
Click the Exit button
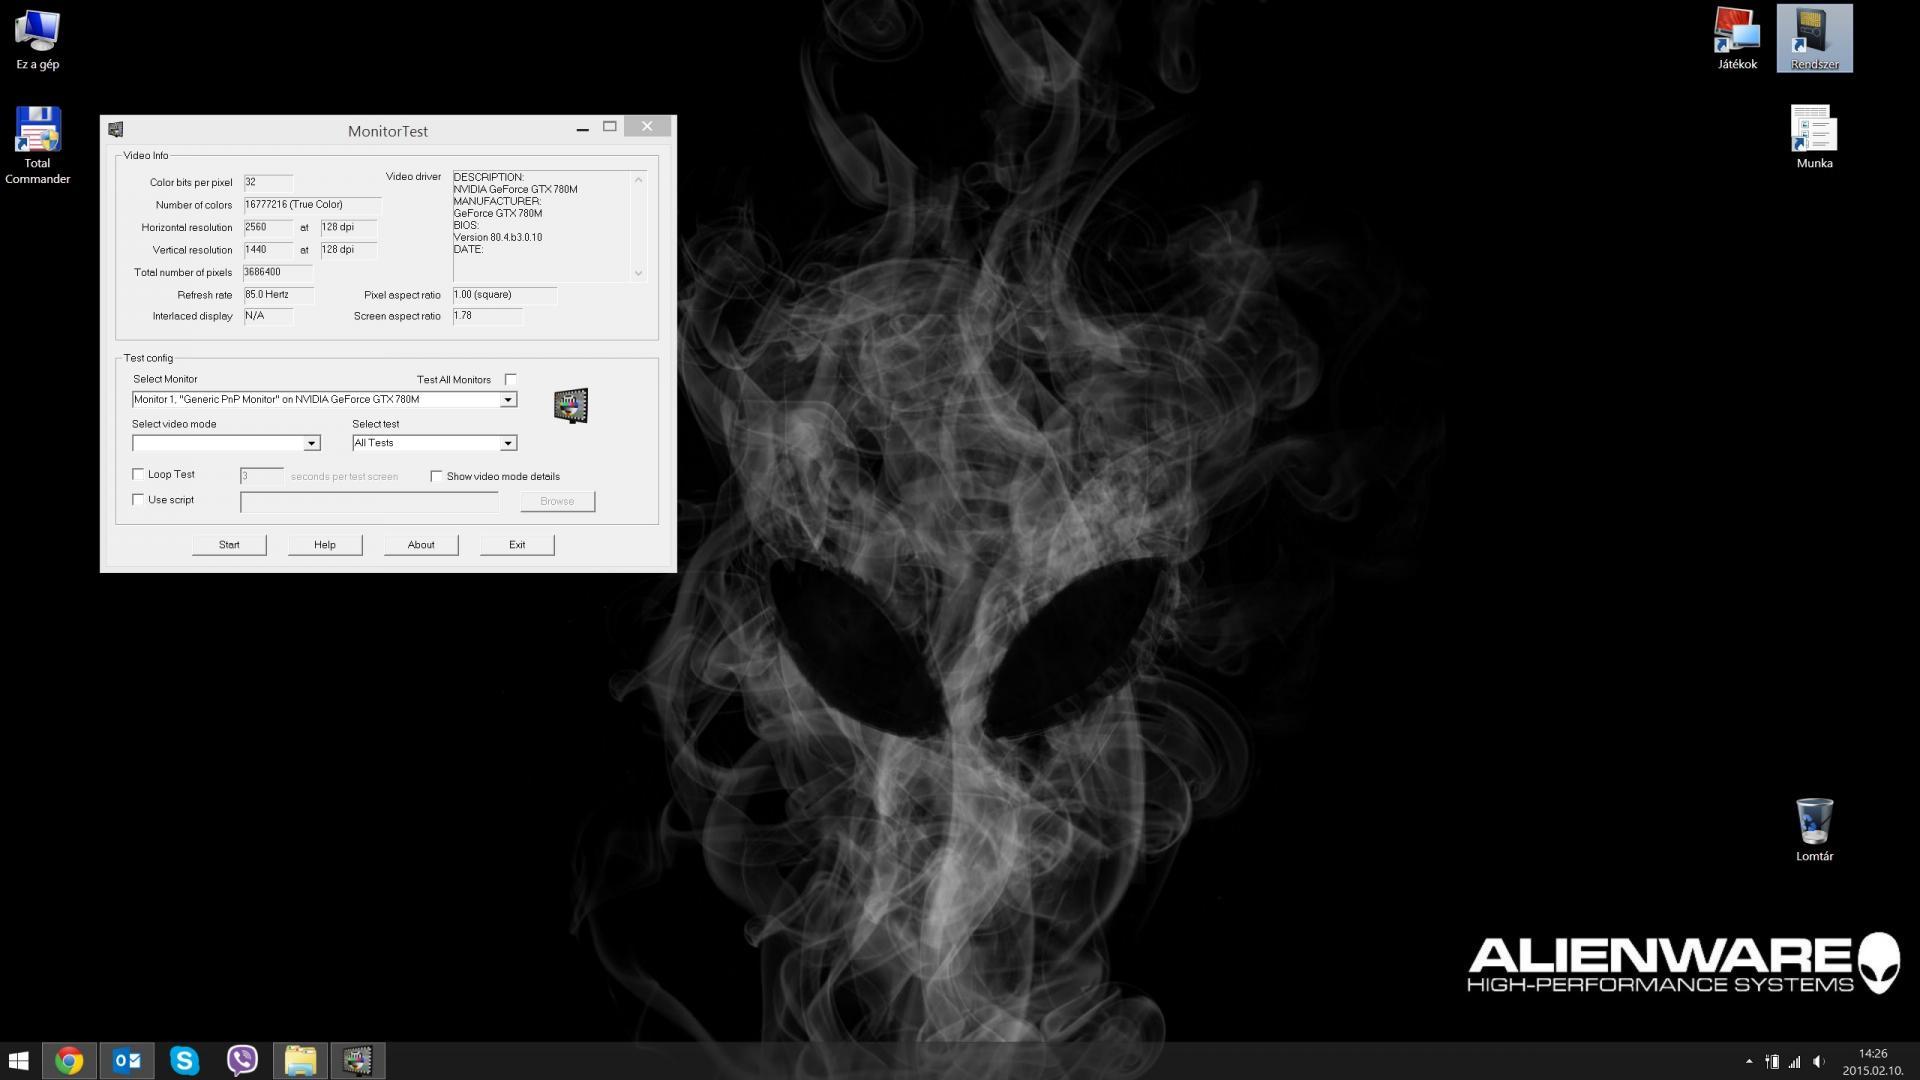click(x=517, y=545)
